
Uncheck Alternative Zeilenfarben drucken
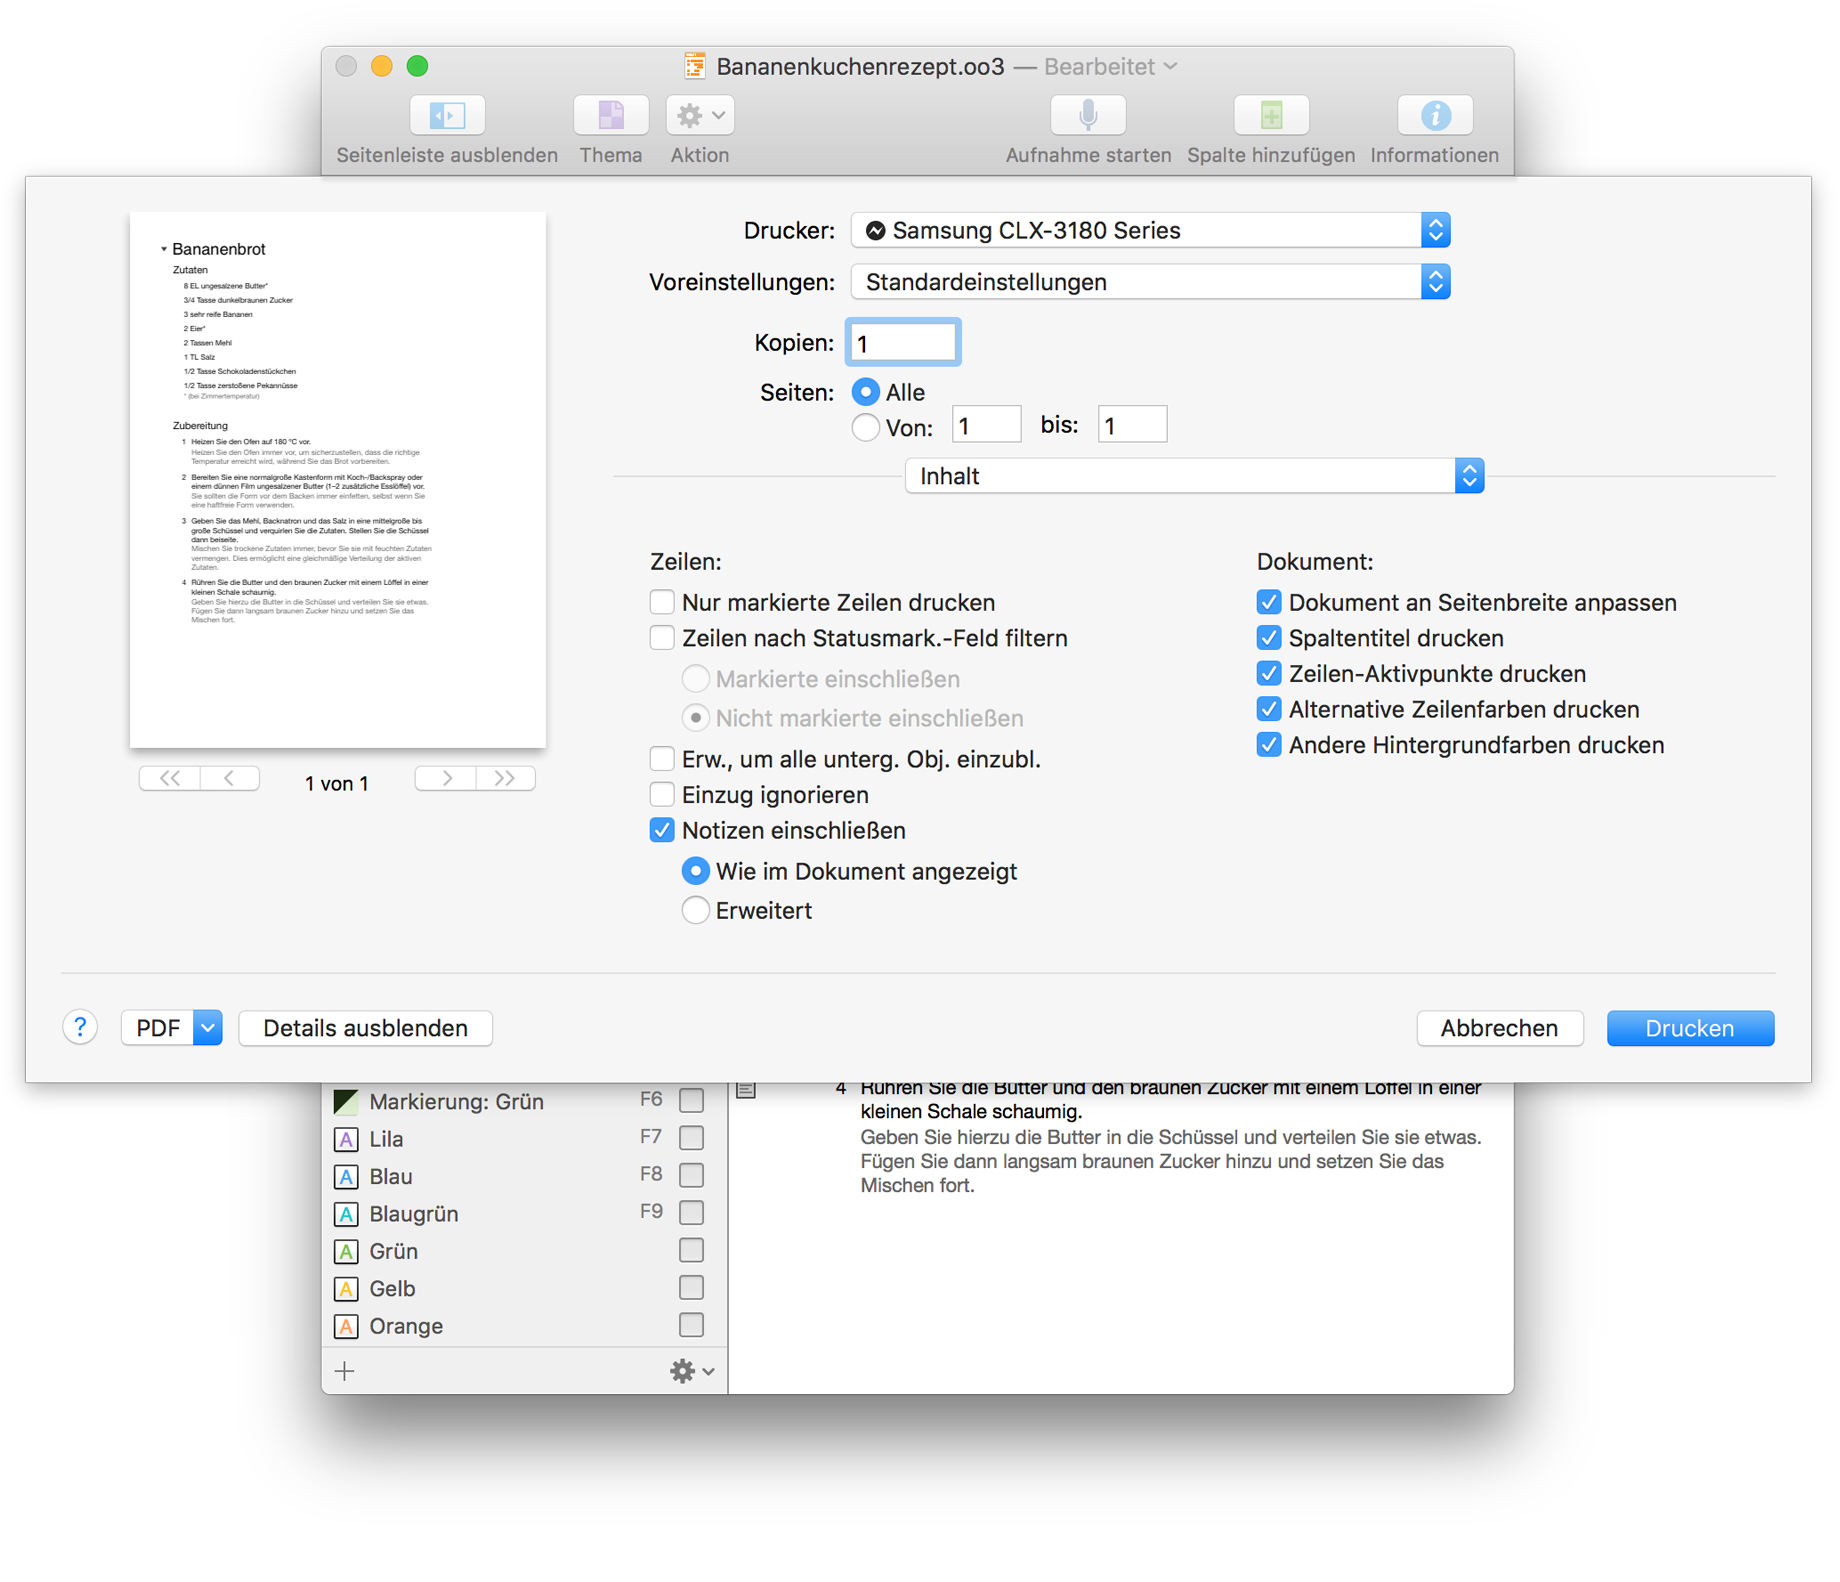[x=1269, y=710]
